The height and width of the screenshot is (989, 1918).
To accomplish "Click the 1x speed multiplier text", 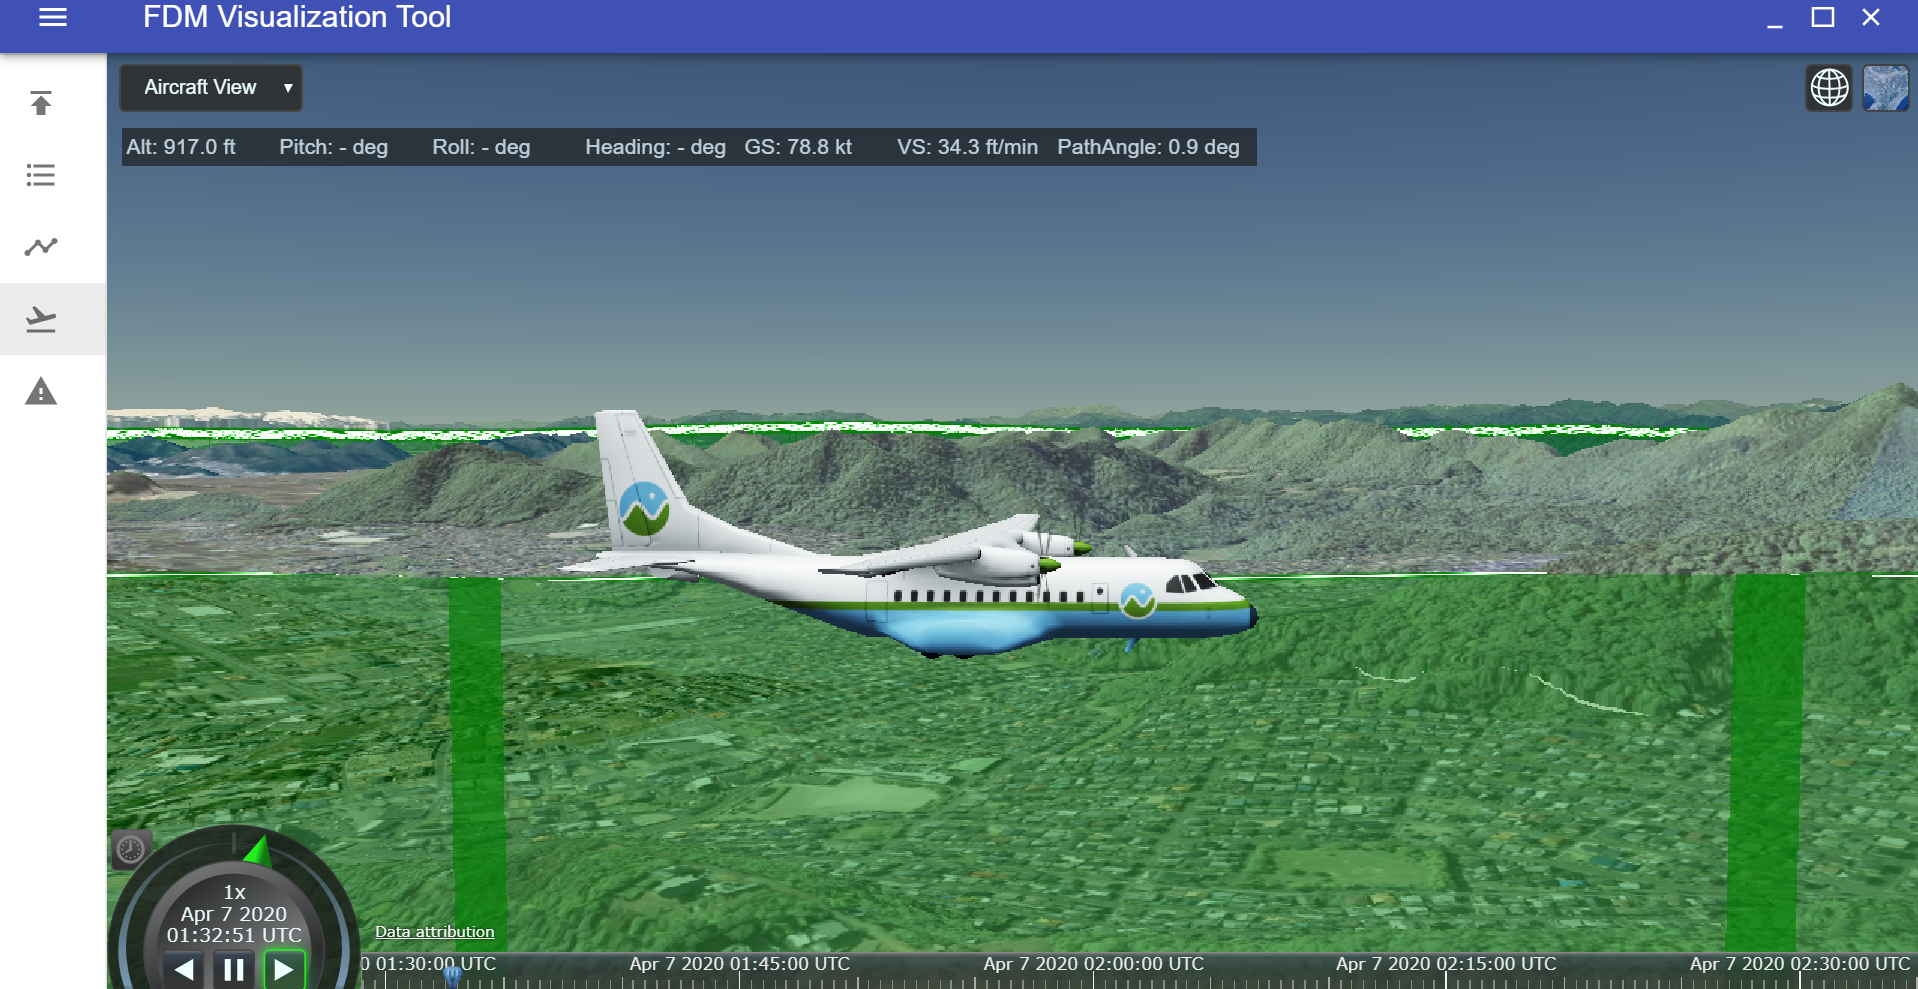I will (x=234, y=892).
